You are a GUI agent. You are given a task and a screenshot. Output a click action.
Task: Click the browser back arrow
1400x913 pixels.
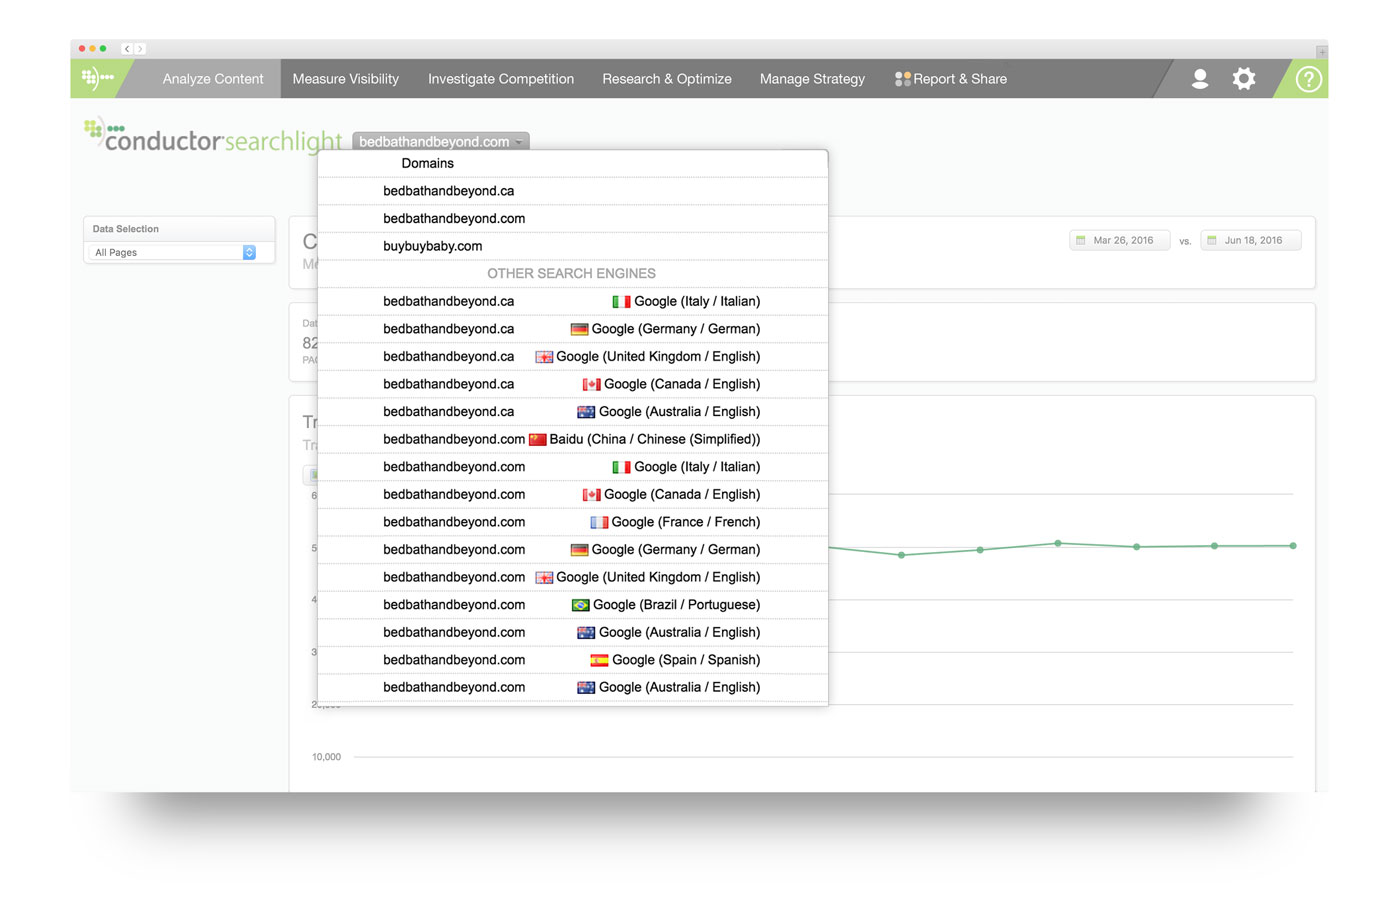coord(127,48)
